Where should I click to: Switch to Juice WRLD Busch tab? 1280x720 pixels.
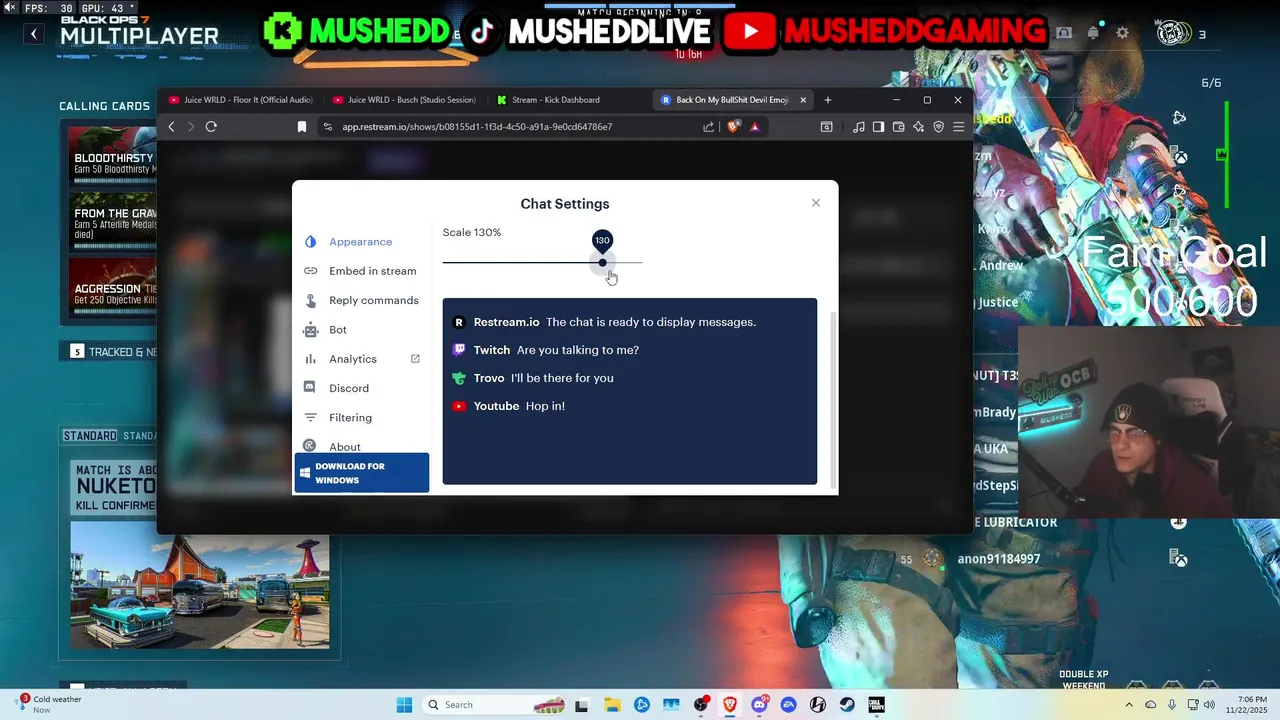(x=404, y=100)
